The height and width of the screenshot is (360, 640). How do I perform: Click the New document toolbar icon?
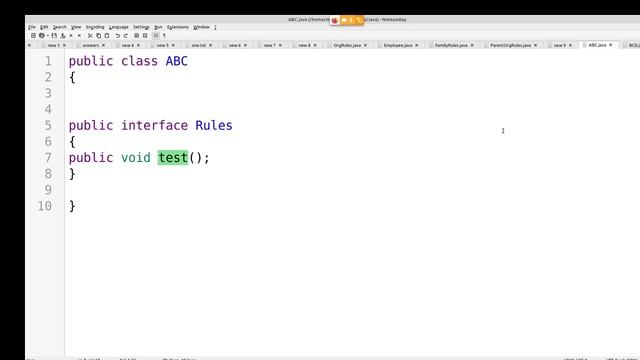click(x=33, y=36)
